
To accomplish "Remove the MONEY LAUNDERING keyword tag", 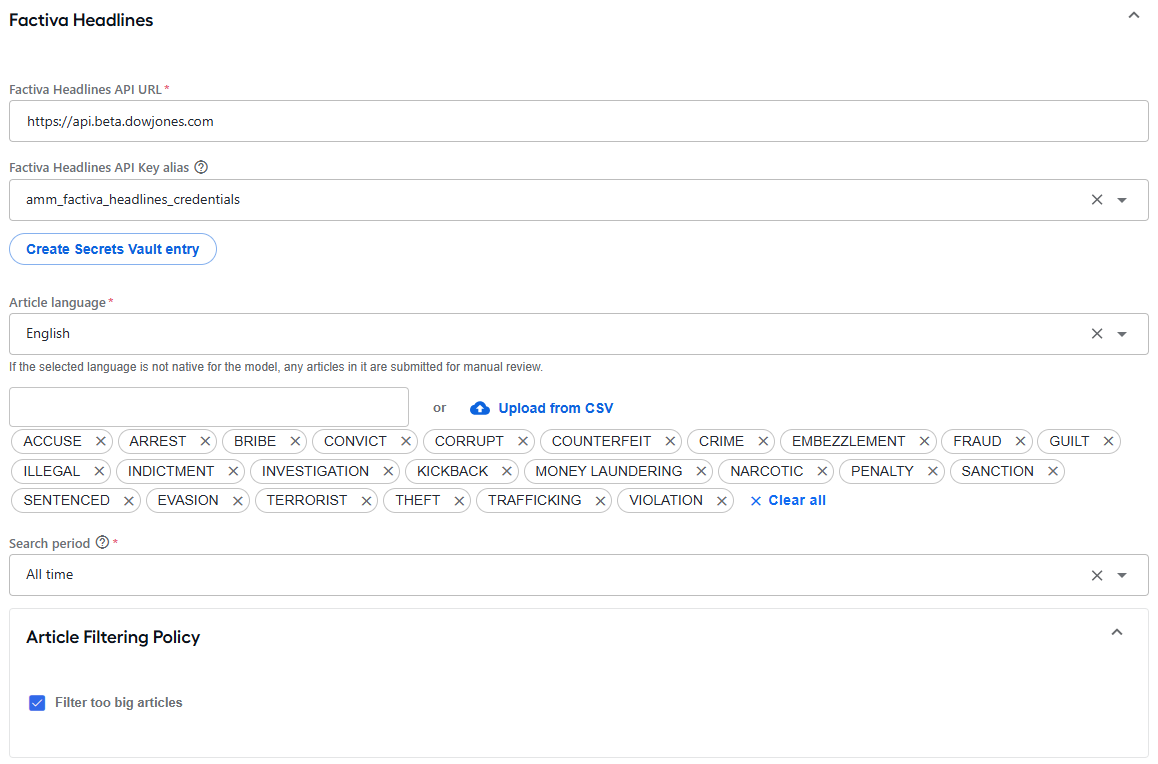I will 701,471.
